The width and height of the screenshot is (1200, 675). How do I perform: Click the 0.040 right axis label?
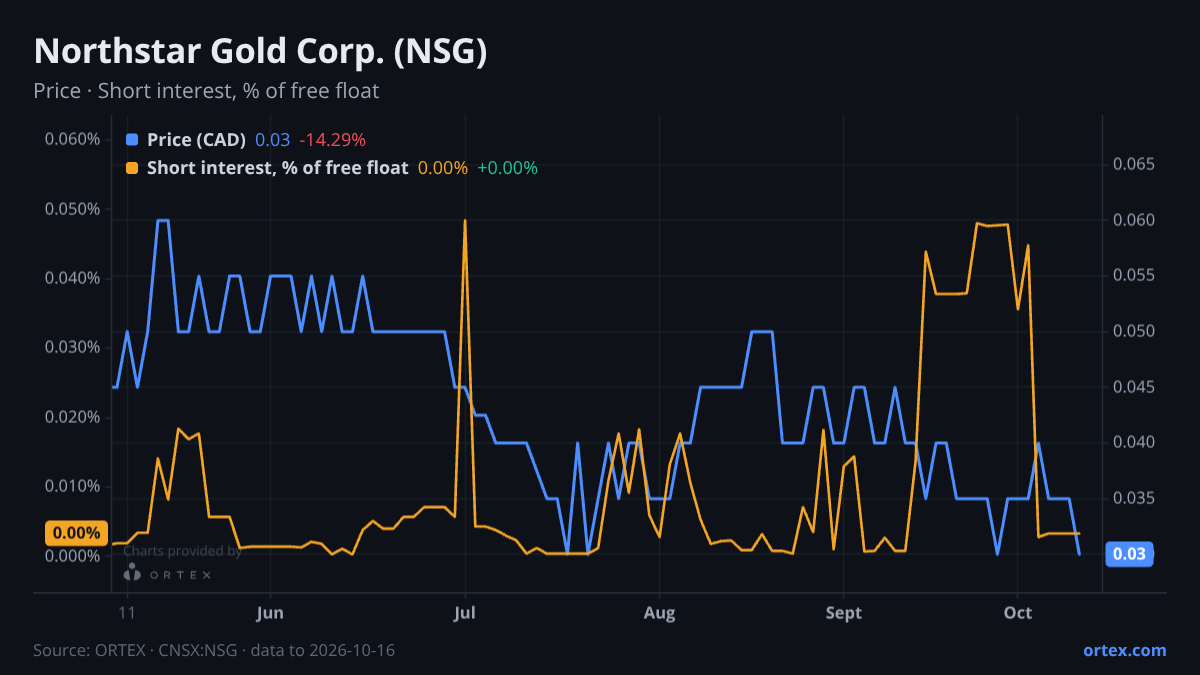click(1134, 442)
